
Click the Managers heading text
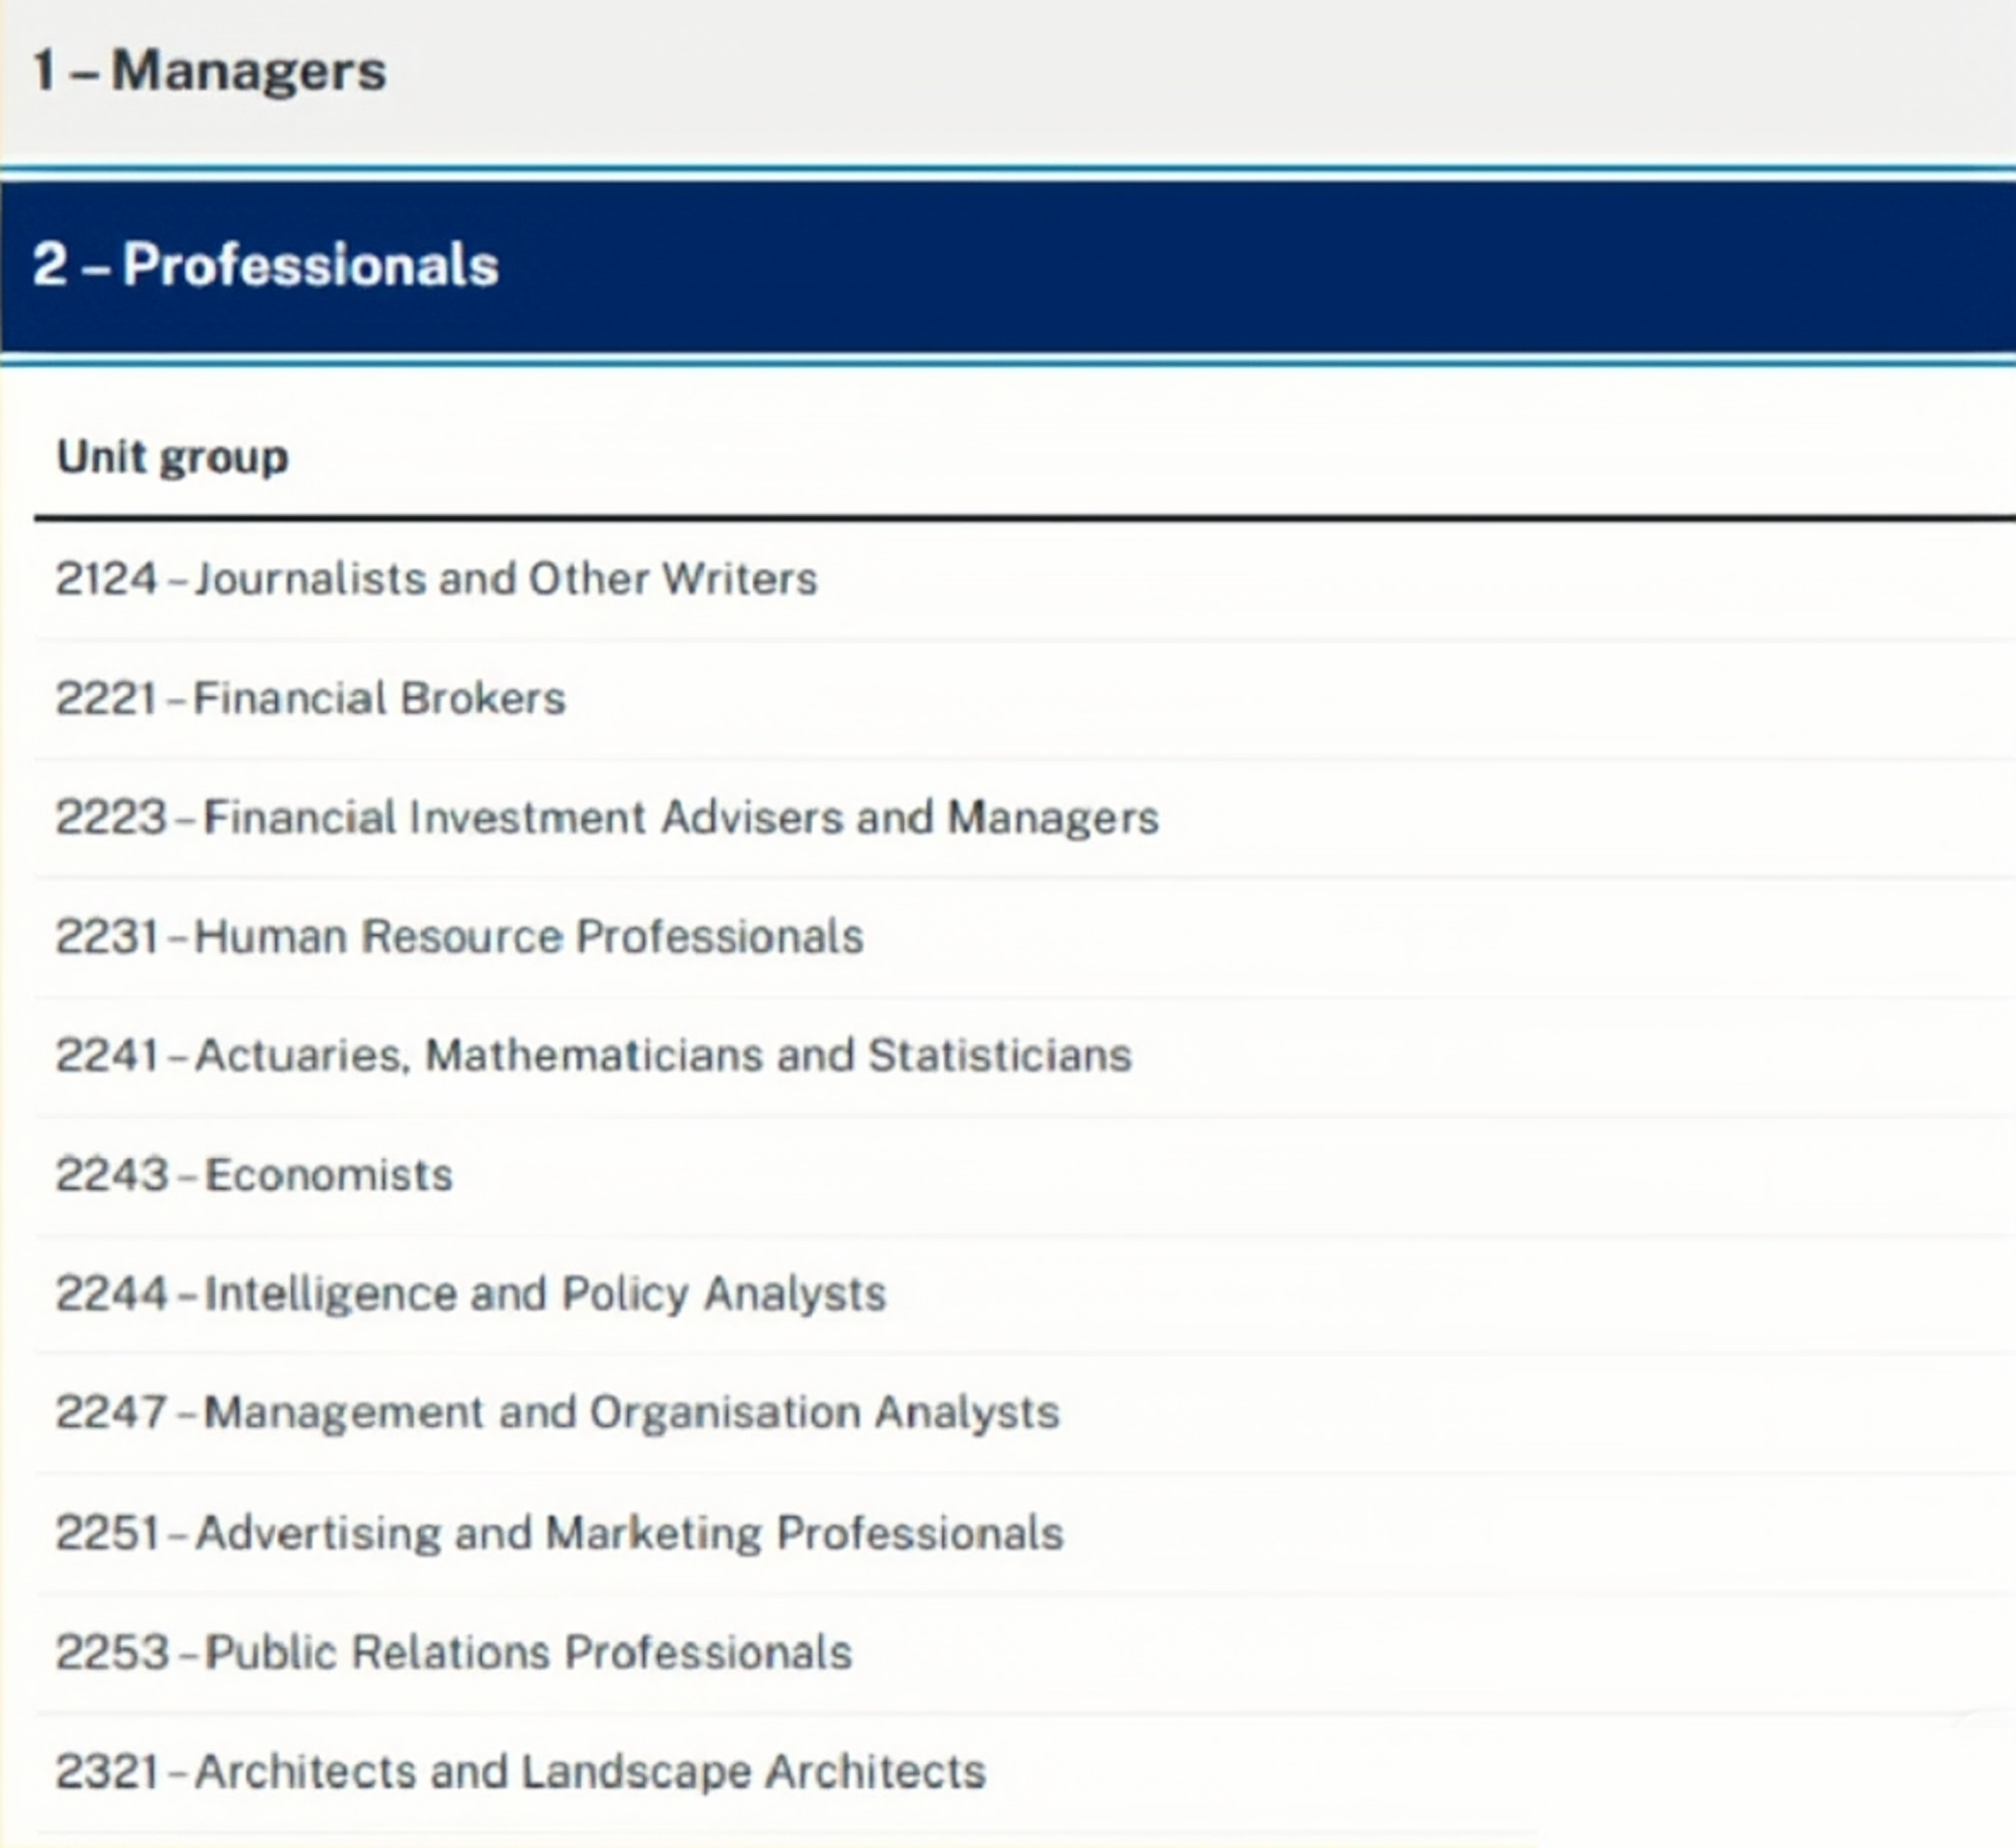(248, 72)
